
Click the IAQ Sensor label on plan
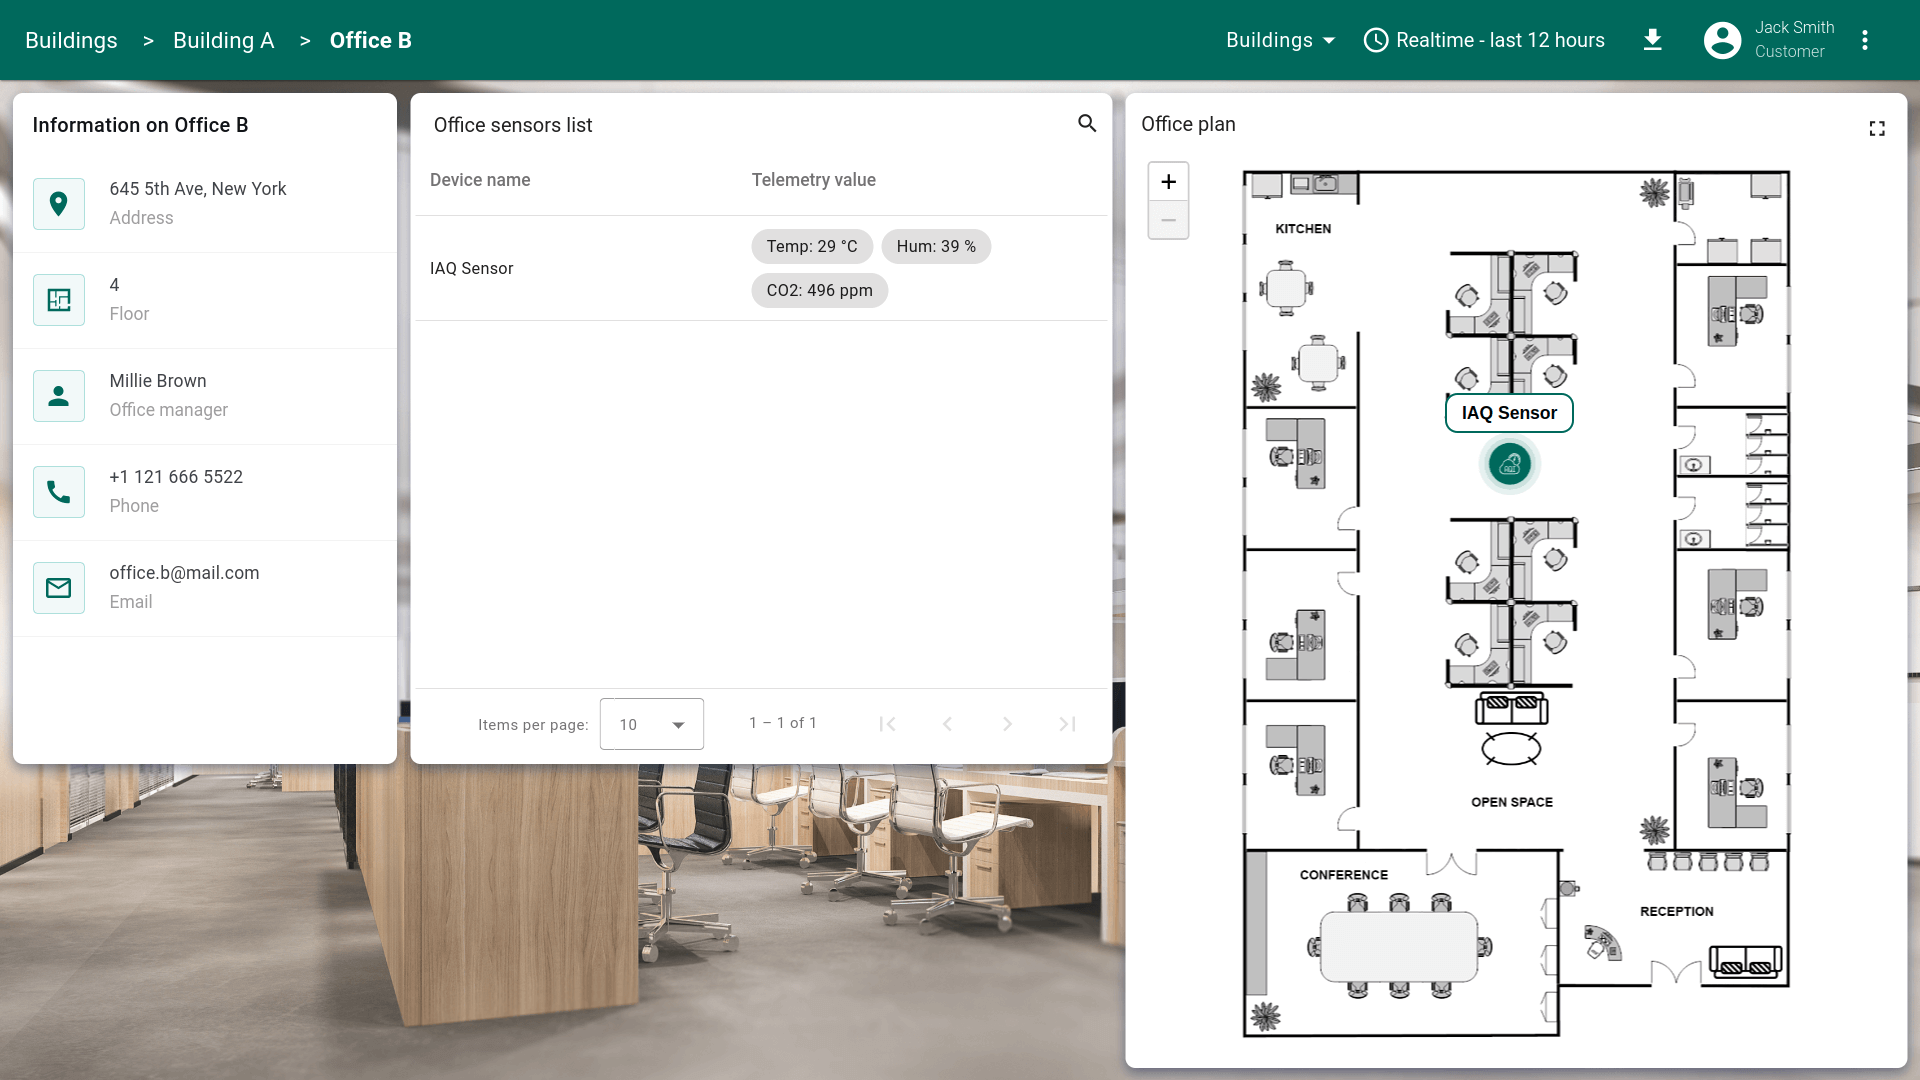click(x=1508, y=413)
